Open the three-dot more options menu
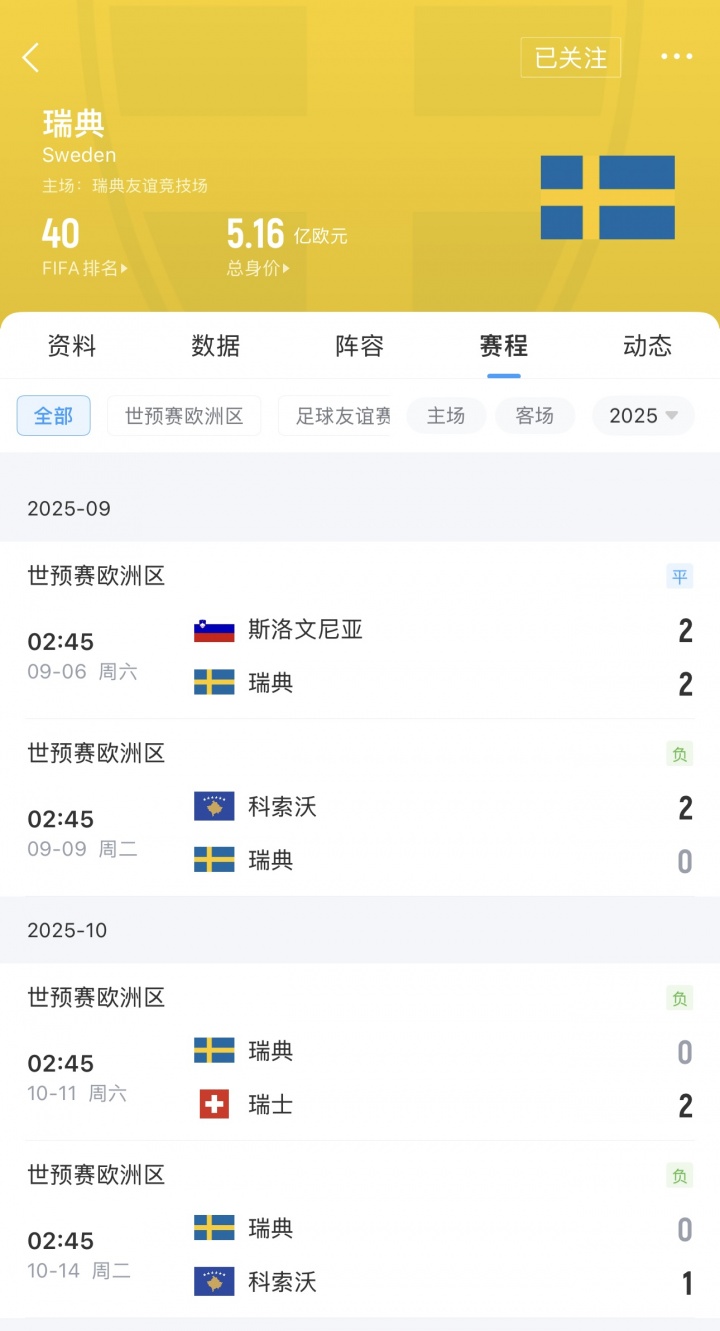 676,57
